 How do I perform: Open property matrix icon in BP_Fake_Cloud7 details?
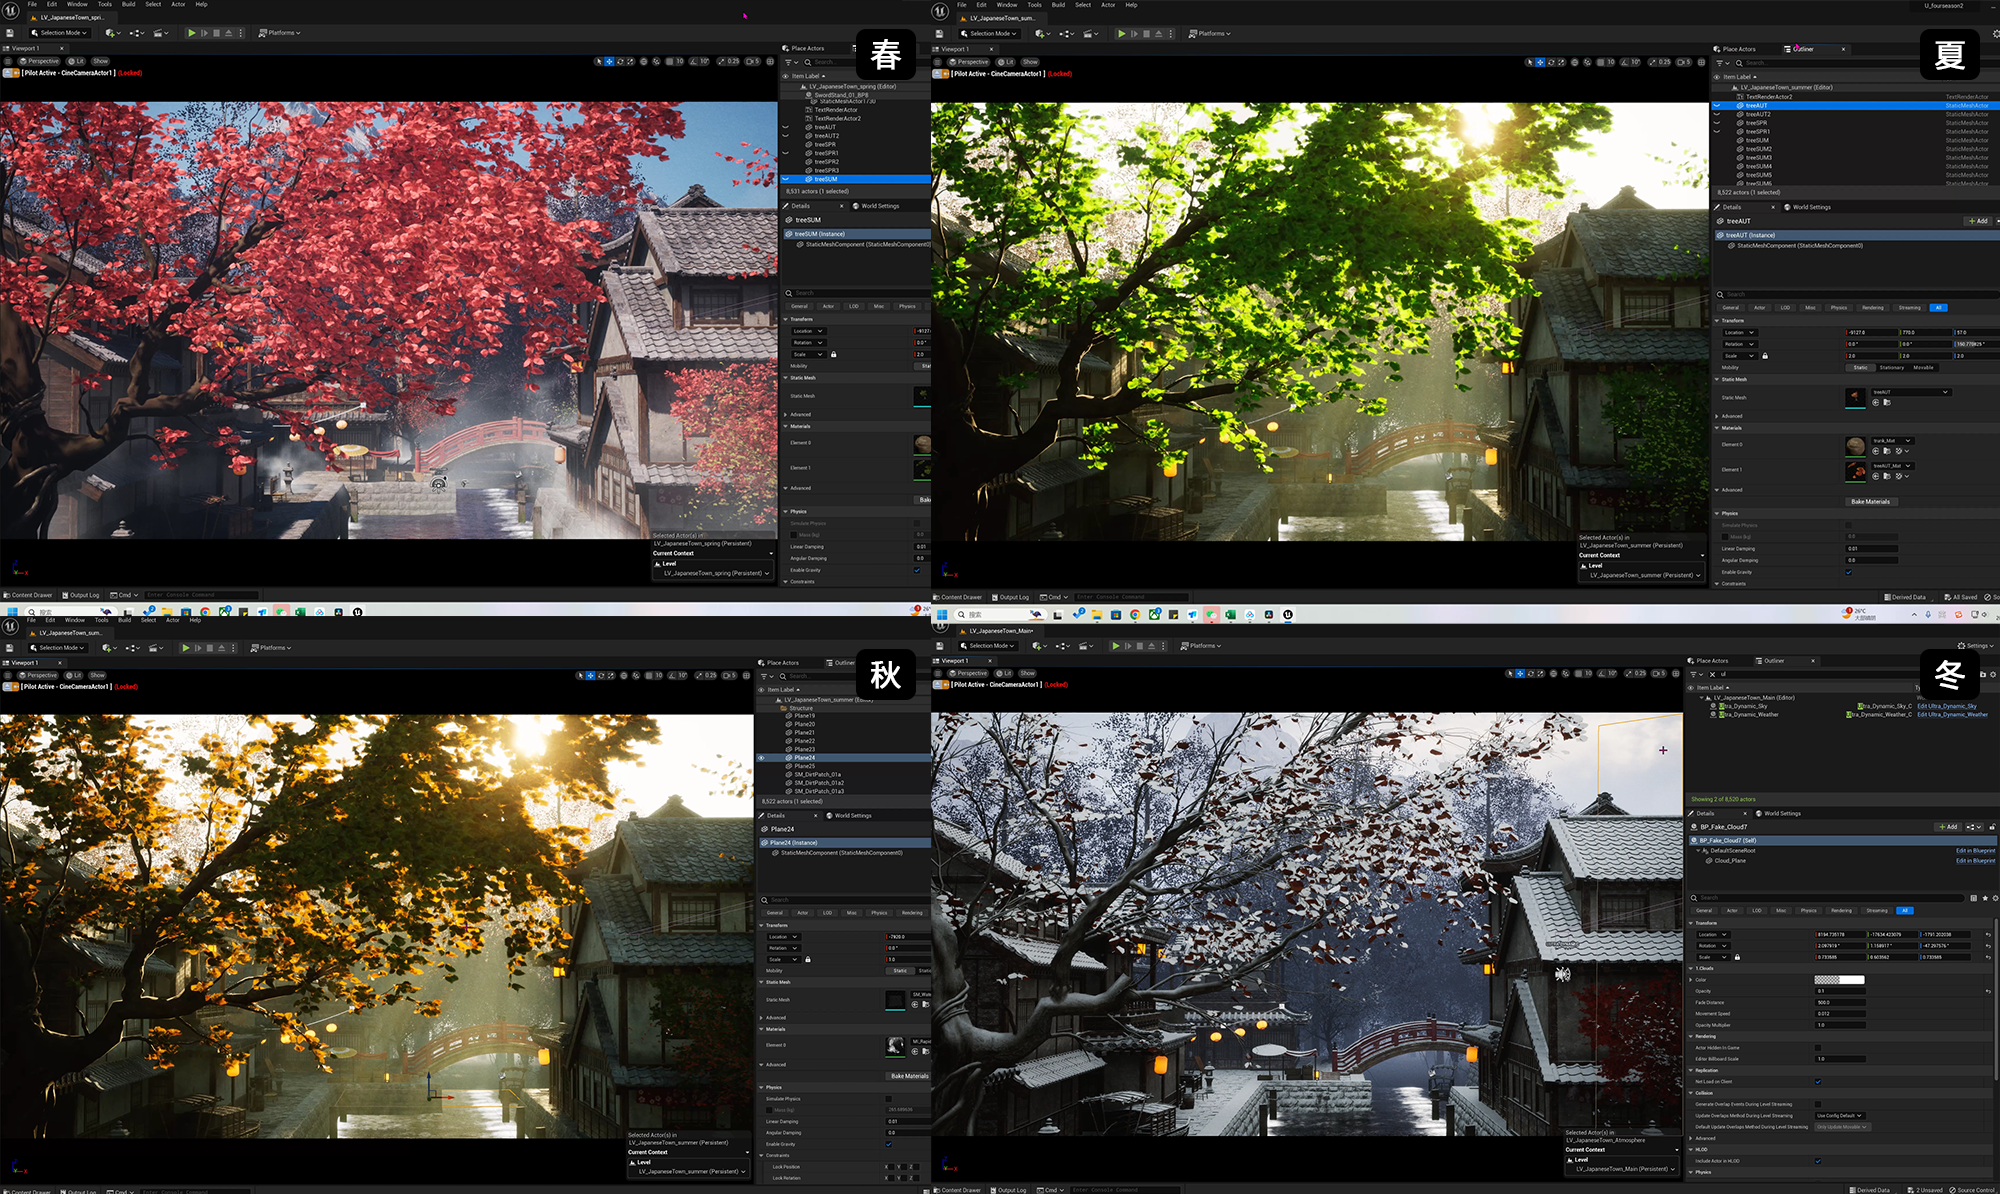pyautogui.click(x=1973, y=898)
